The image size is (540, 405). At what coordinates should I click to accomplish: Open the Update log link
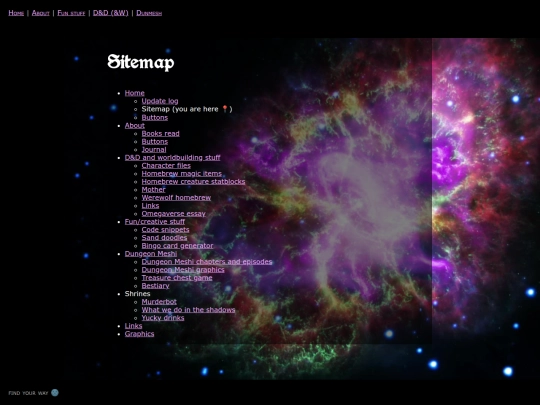pyautogui.click(x=160, y=101)
